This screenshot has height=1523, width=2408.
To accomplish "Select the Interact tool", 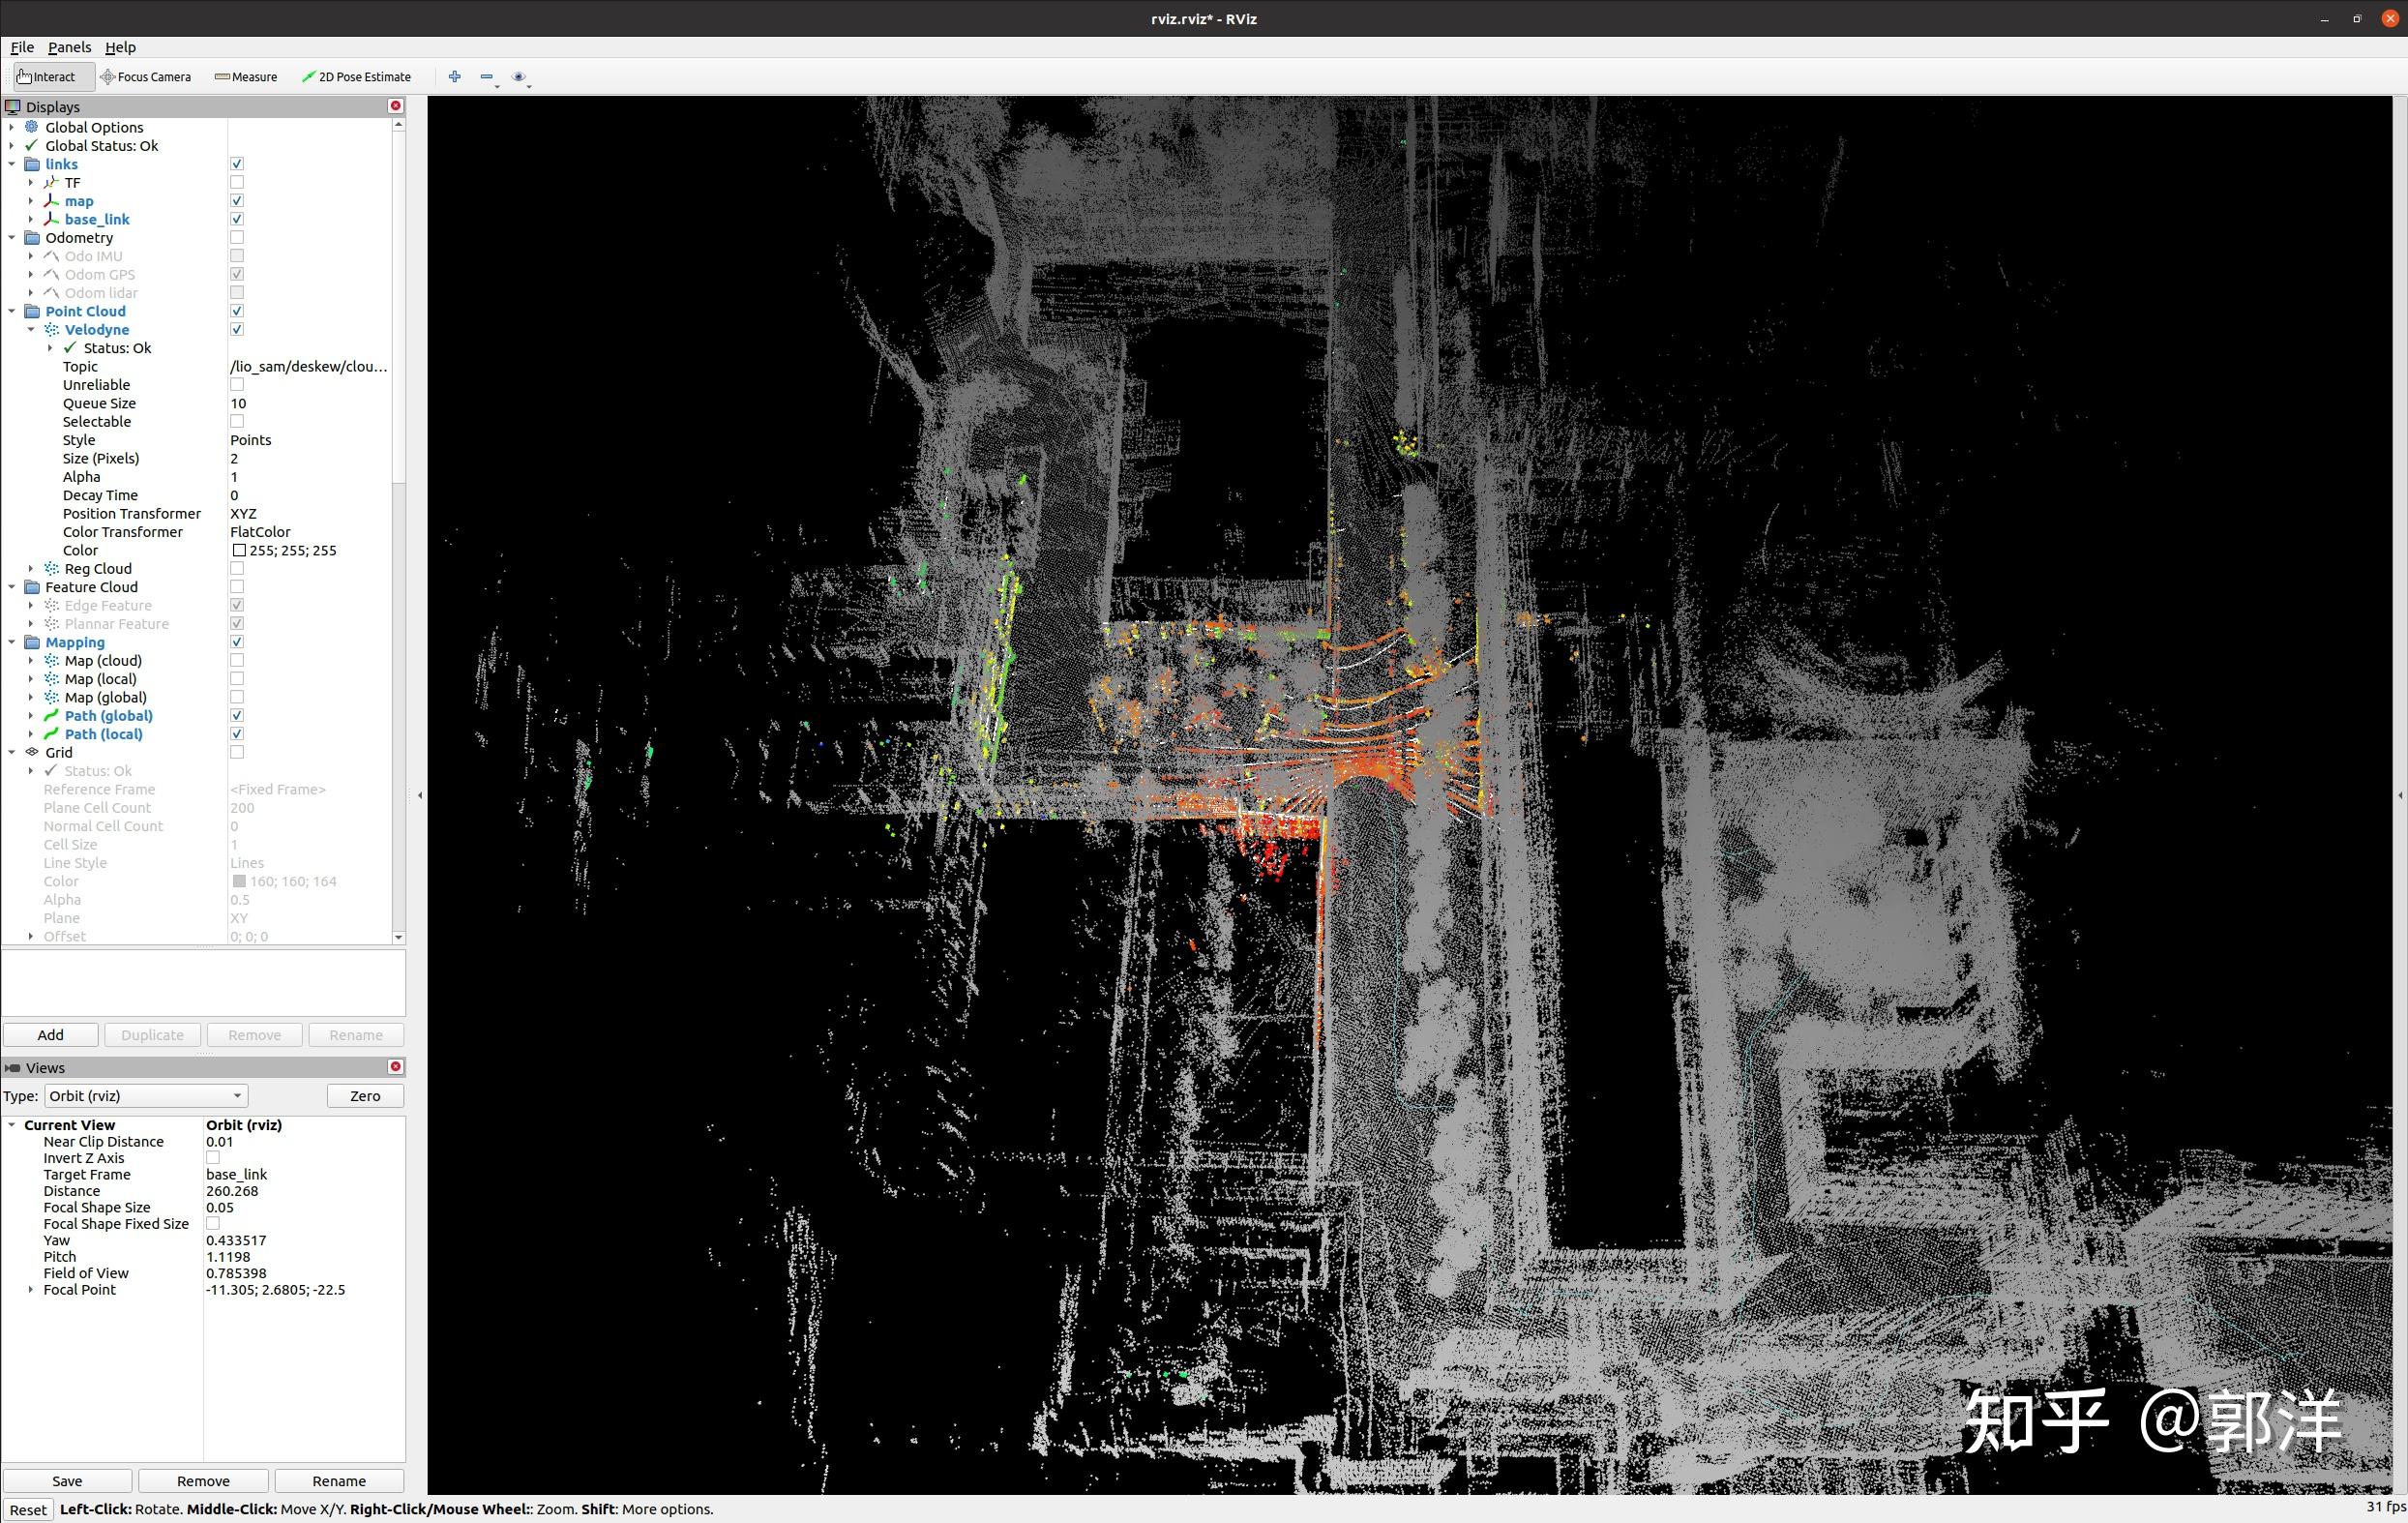I will tap(54, 76).
